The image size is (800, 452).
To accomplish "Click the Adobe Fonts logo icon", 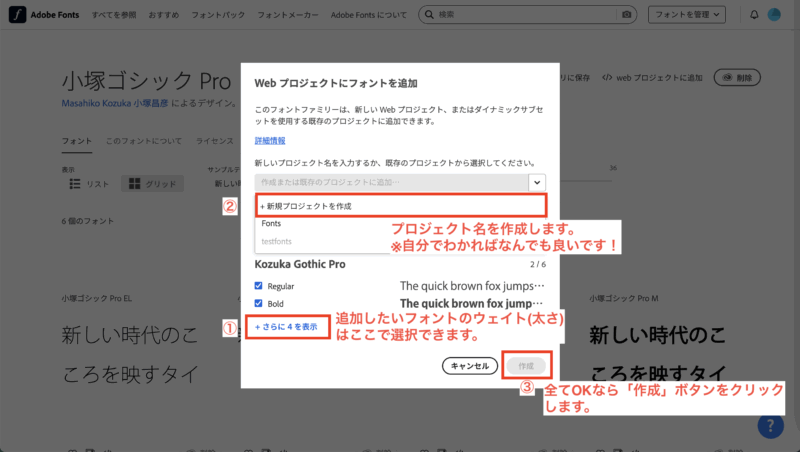I will click(x=17, y=14).
